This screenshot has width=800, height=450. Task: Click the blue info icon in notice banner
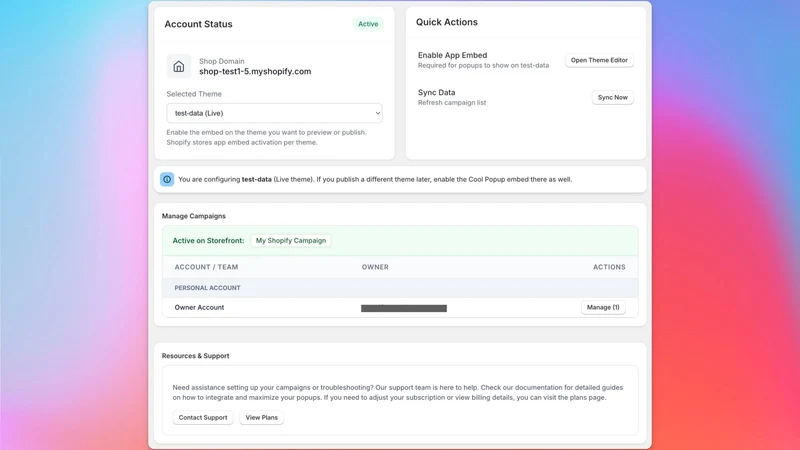[x=167, y=179]
